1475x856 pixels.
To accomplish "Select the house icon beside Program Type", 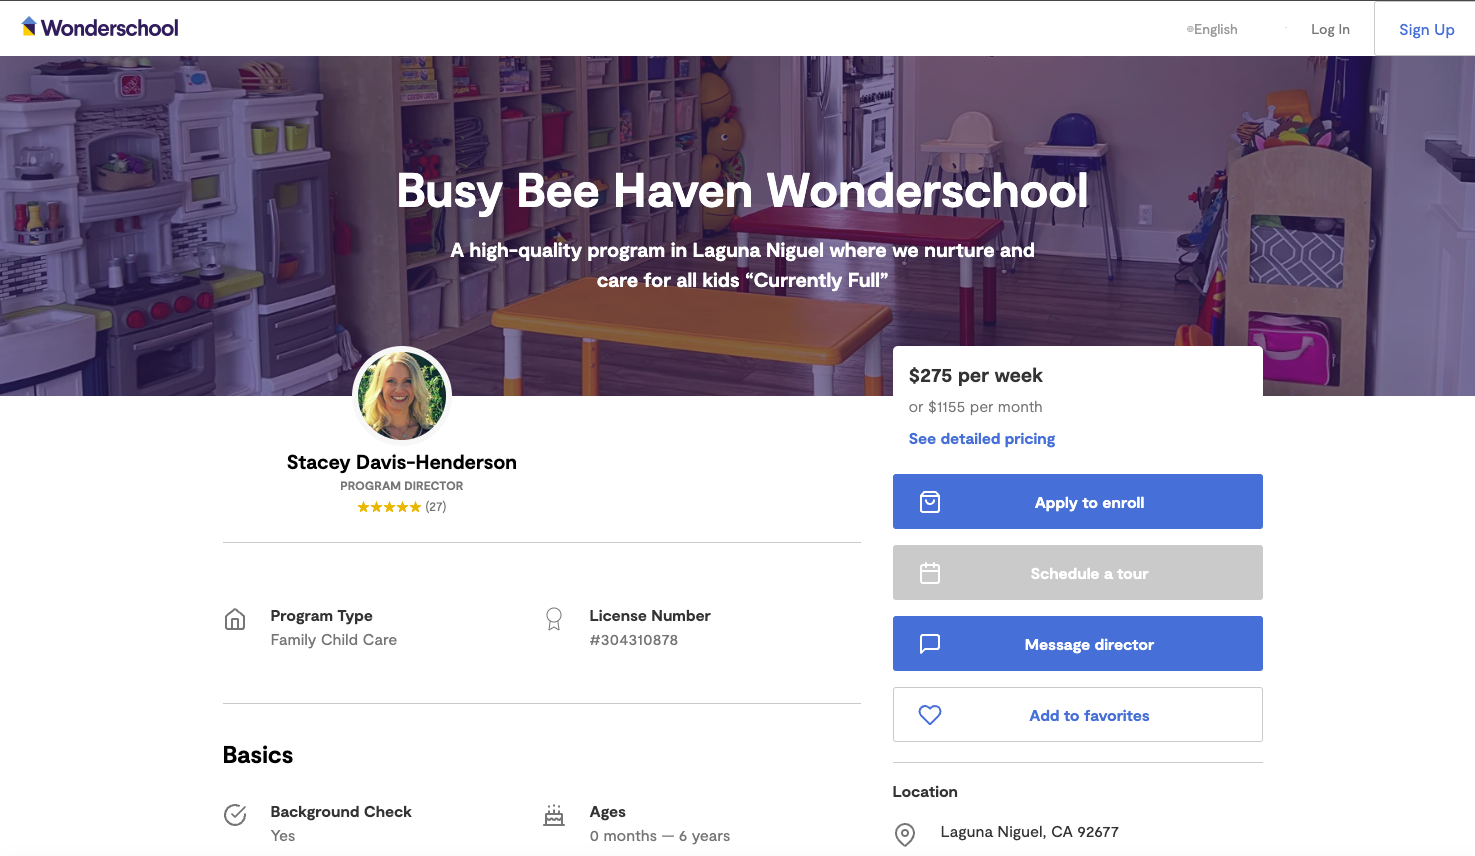I will tap(235, 620).
